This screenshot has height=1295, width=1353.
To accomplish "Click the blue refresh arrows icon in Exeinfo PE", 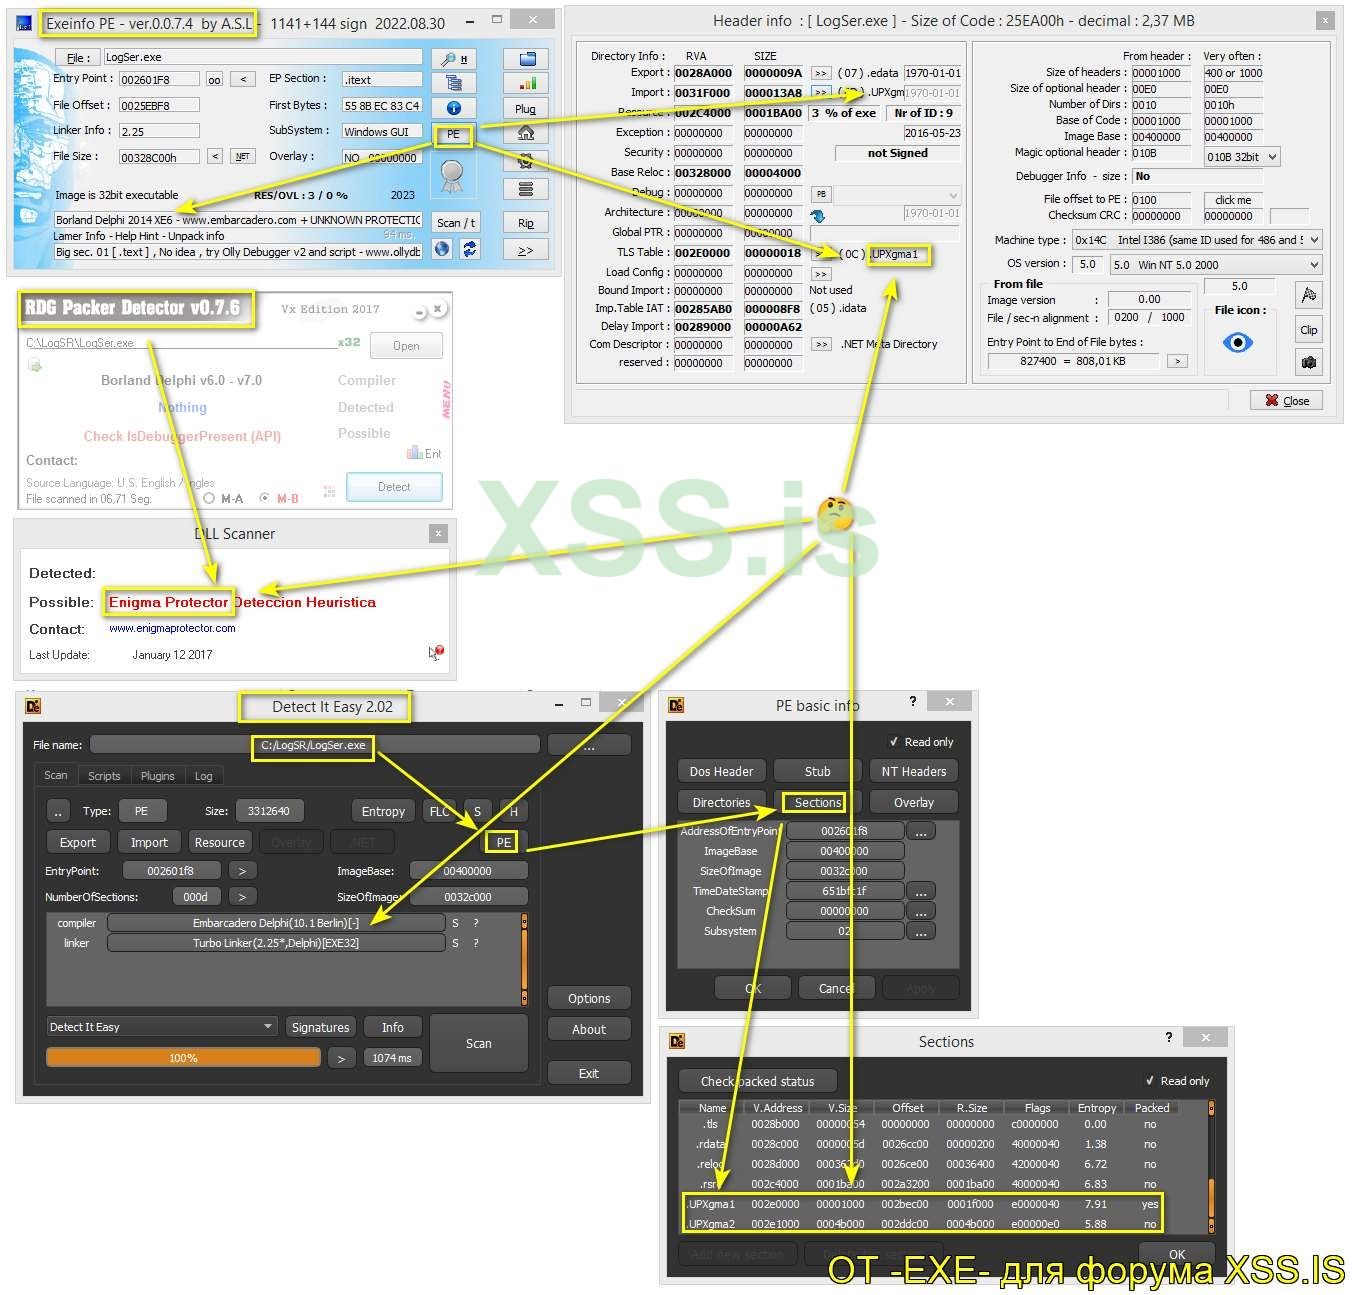I will tap(468, 249).
